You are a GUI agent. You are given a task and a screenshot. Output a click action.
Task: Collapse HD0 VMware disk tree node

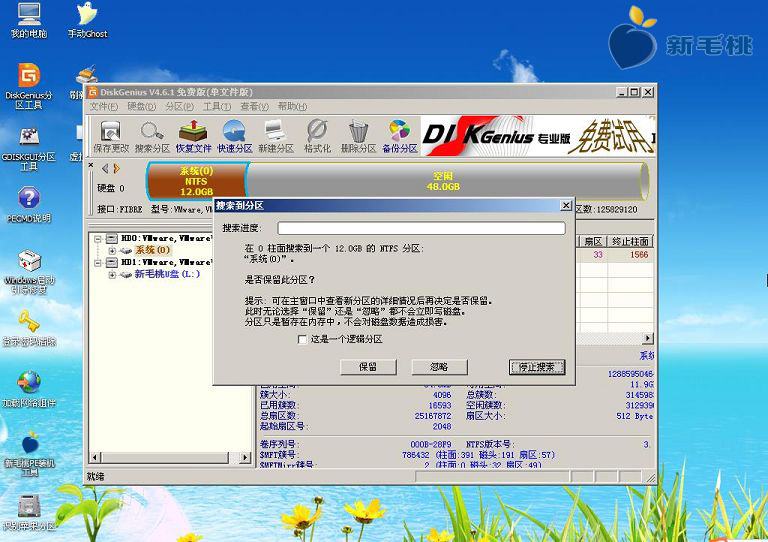pyautogui.click(x=97, y=238)
